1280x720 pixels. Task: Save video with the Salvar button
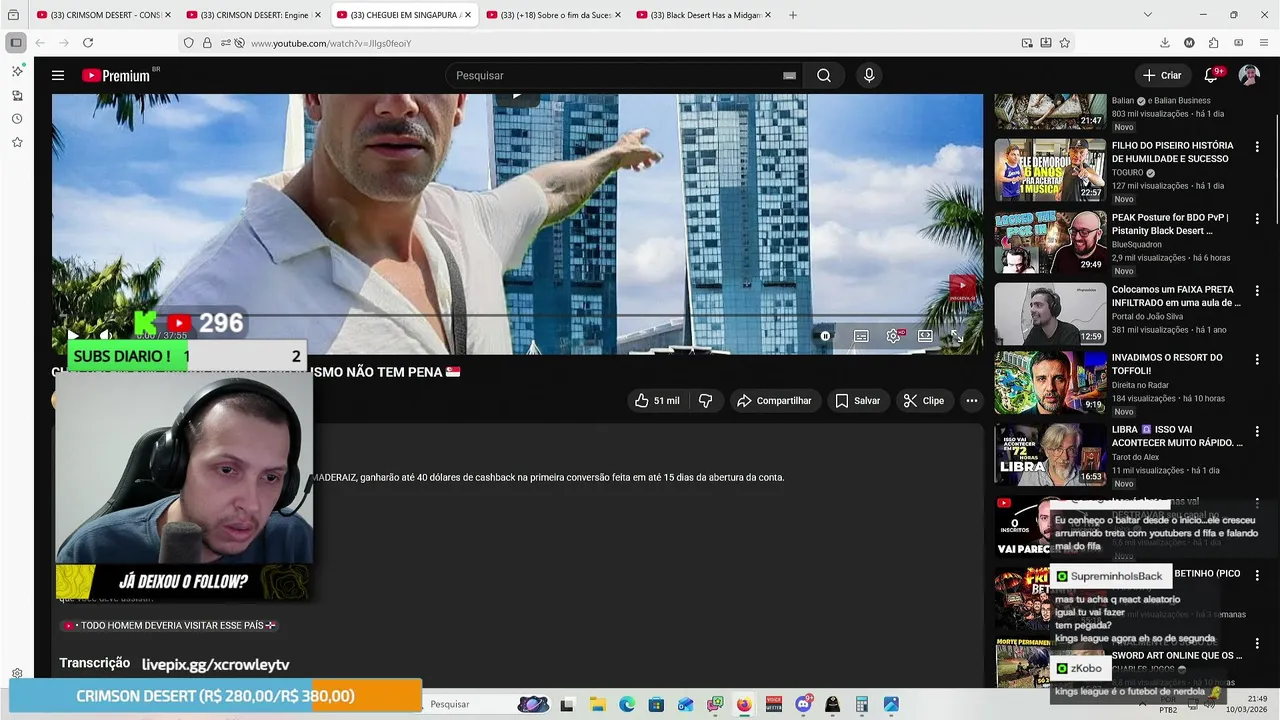[858, 400]
